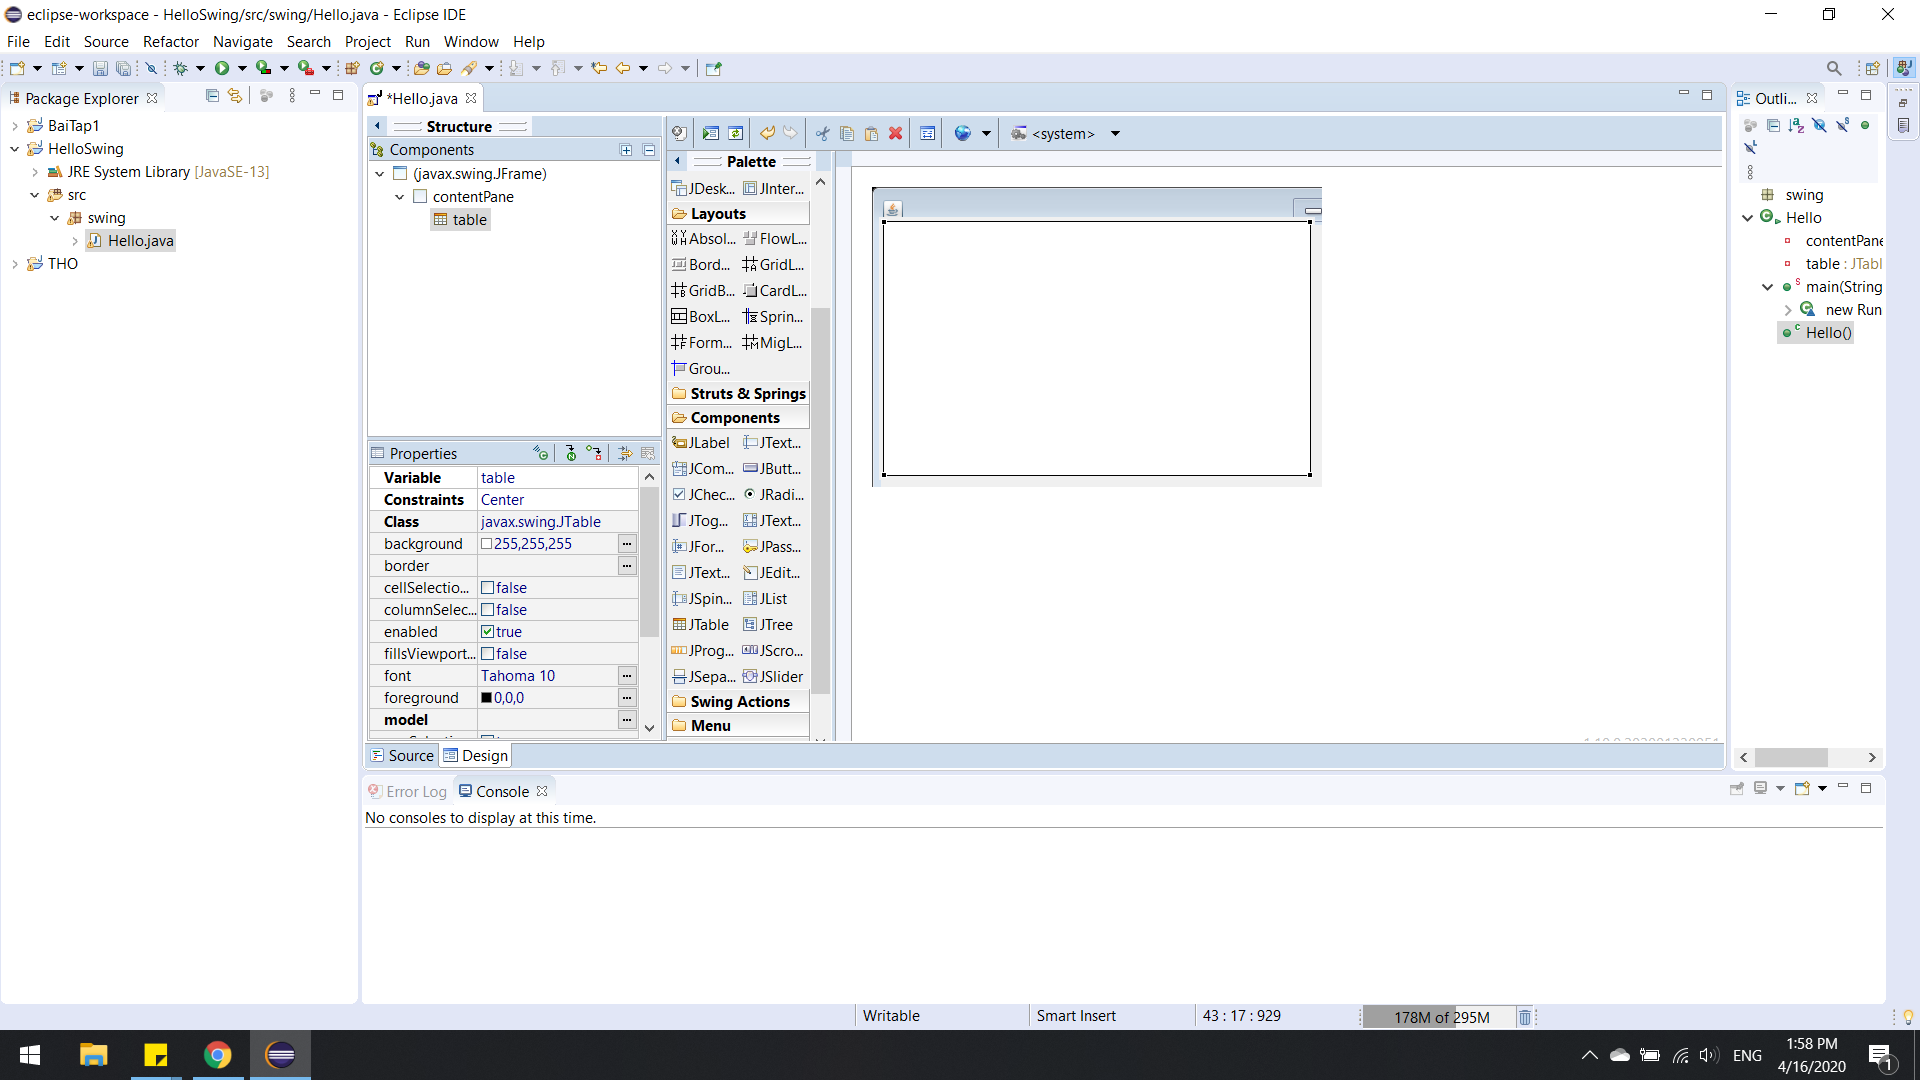Screen dimensions: 1920x1080
Task: Toggle the enabled property checkbox
Action: [x=488, y=632]
